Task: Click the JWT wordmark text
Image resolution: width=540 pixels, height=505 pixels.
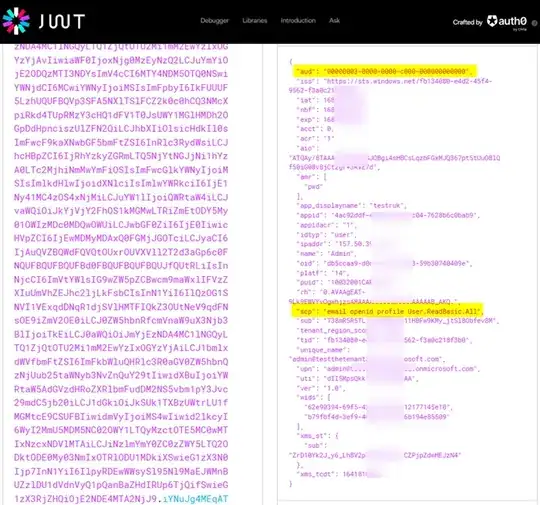Action: 62,21
